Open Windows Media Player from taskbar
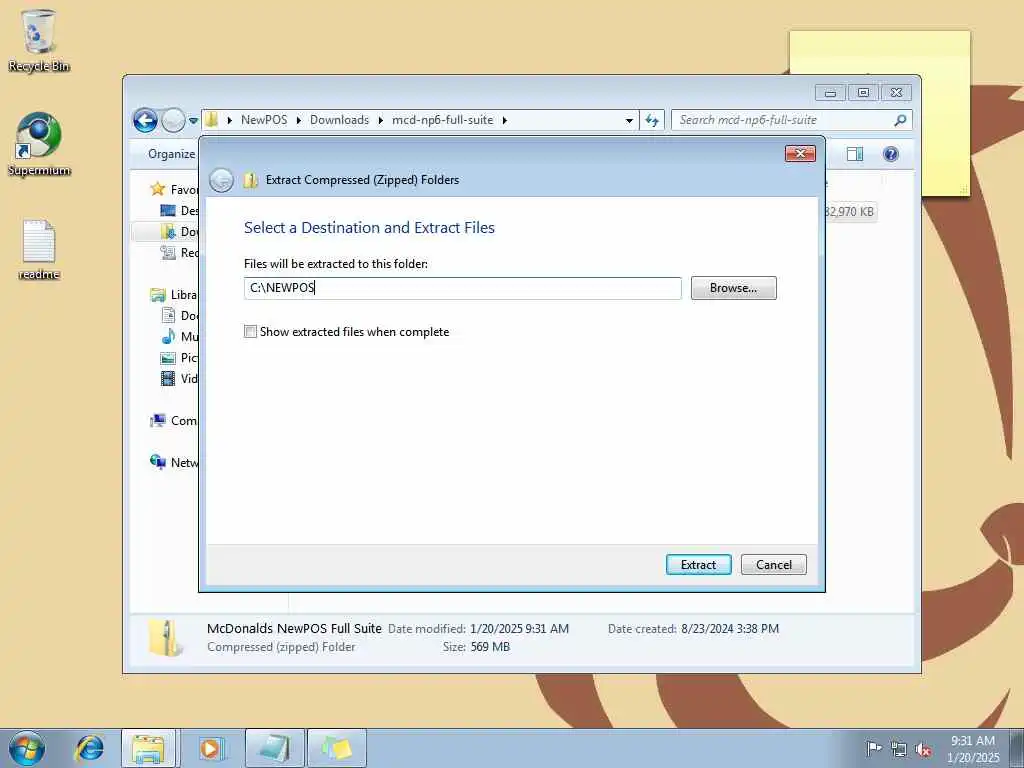The image size is (1024, 768). pyautogui.click(x=210, y=748)
